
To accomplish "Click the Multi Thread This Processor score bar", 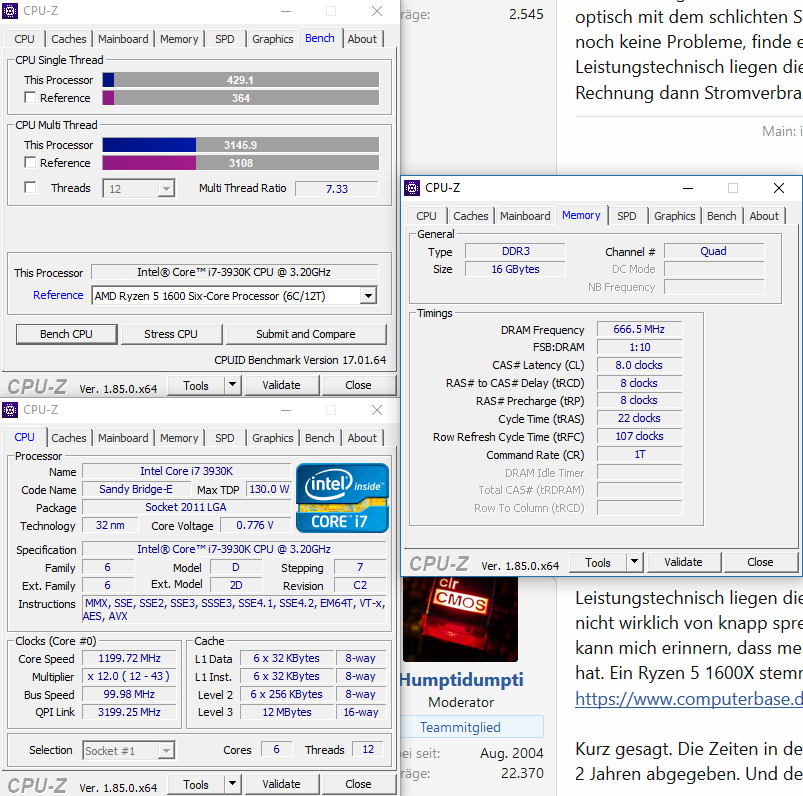I will (x=241, y=145).
